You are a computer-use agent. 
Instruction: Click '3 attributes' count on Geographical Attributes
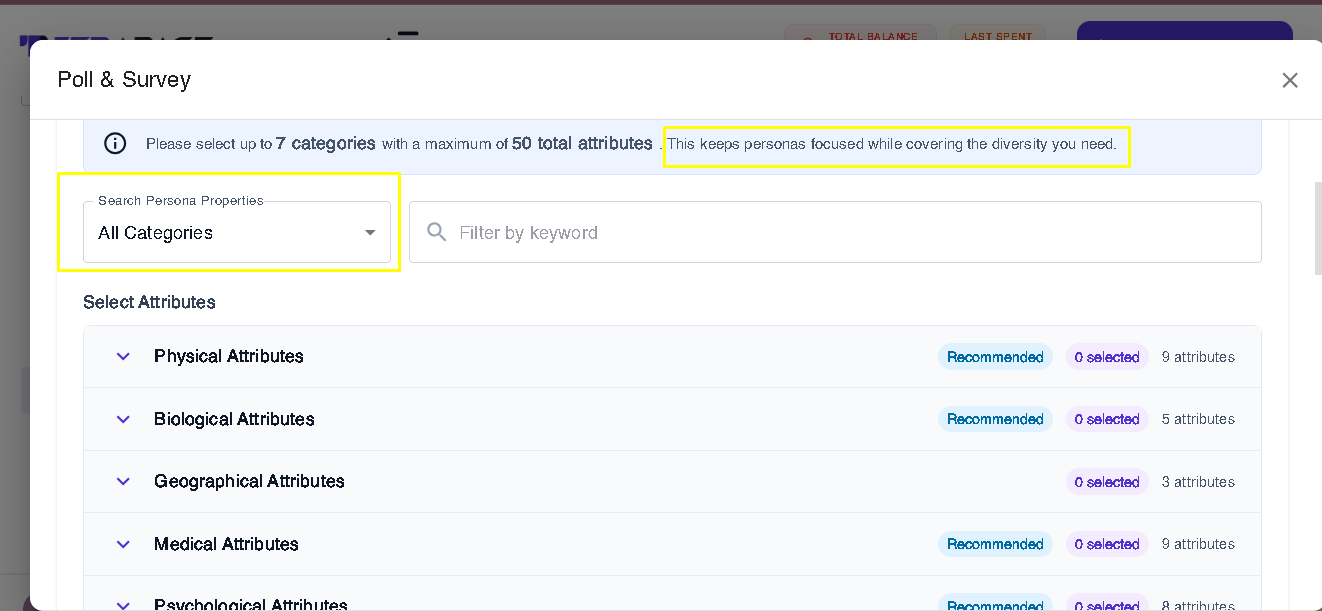pos(1198,482)
